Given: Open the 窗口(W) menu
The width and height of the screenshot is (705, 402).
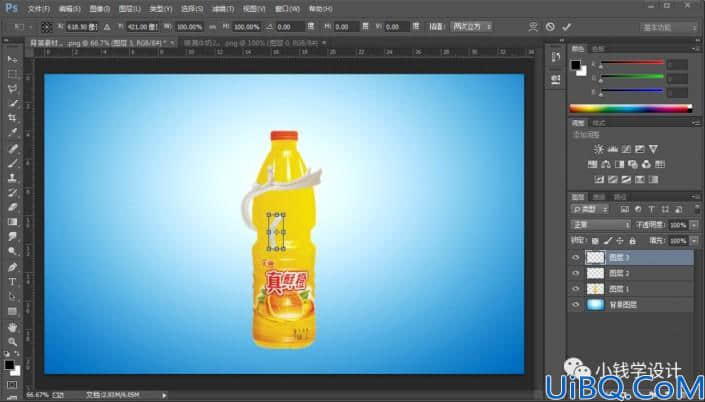Looking at the screenshot, I should tap(287, 9).
